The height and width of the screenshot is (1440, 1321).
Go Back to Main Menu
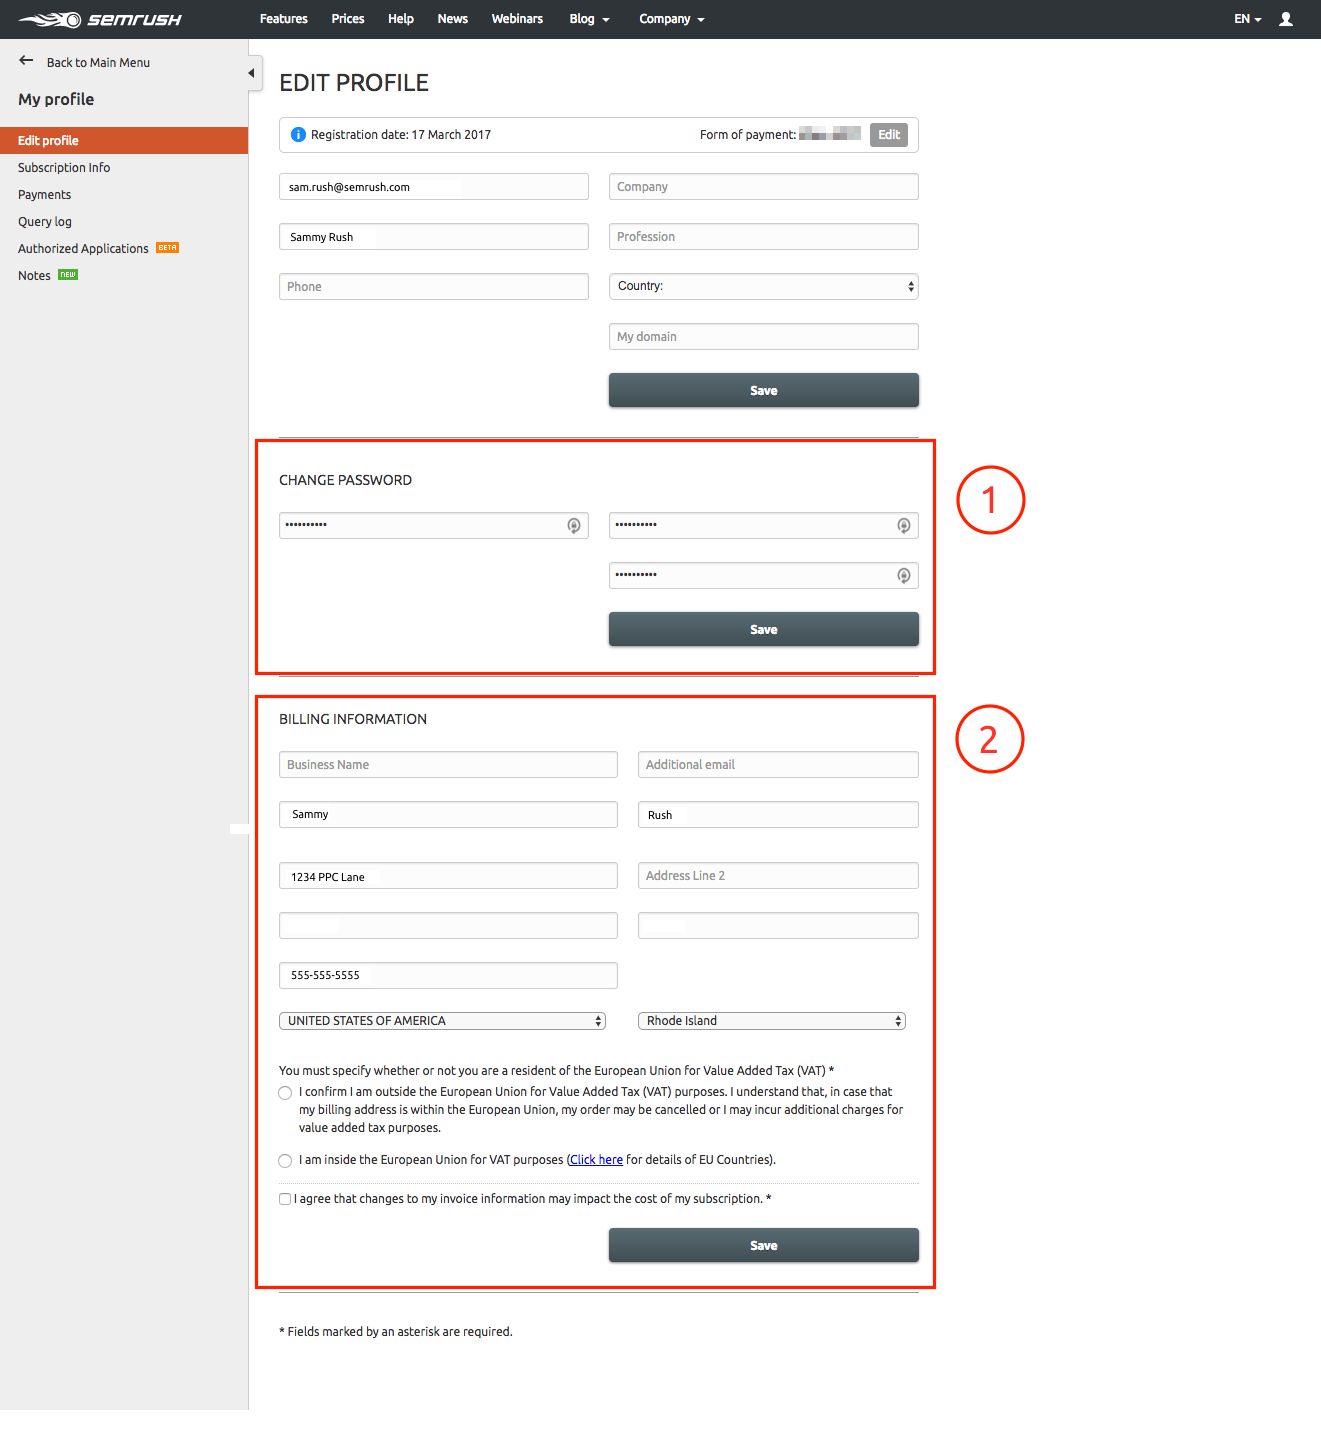(98, 62)
